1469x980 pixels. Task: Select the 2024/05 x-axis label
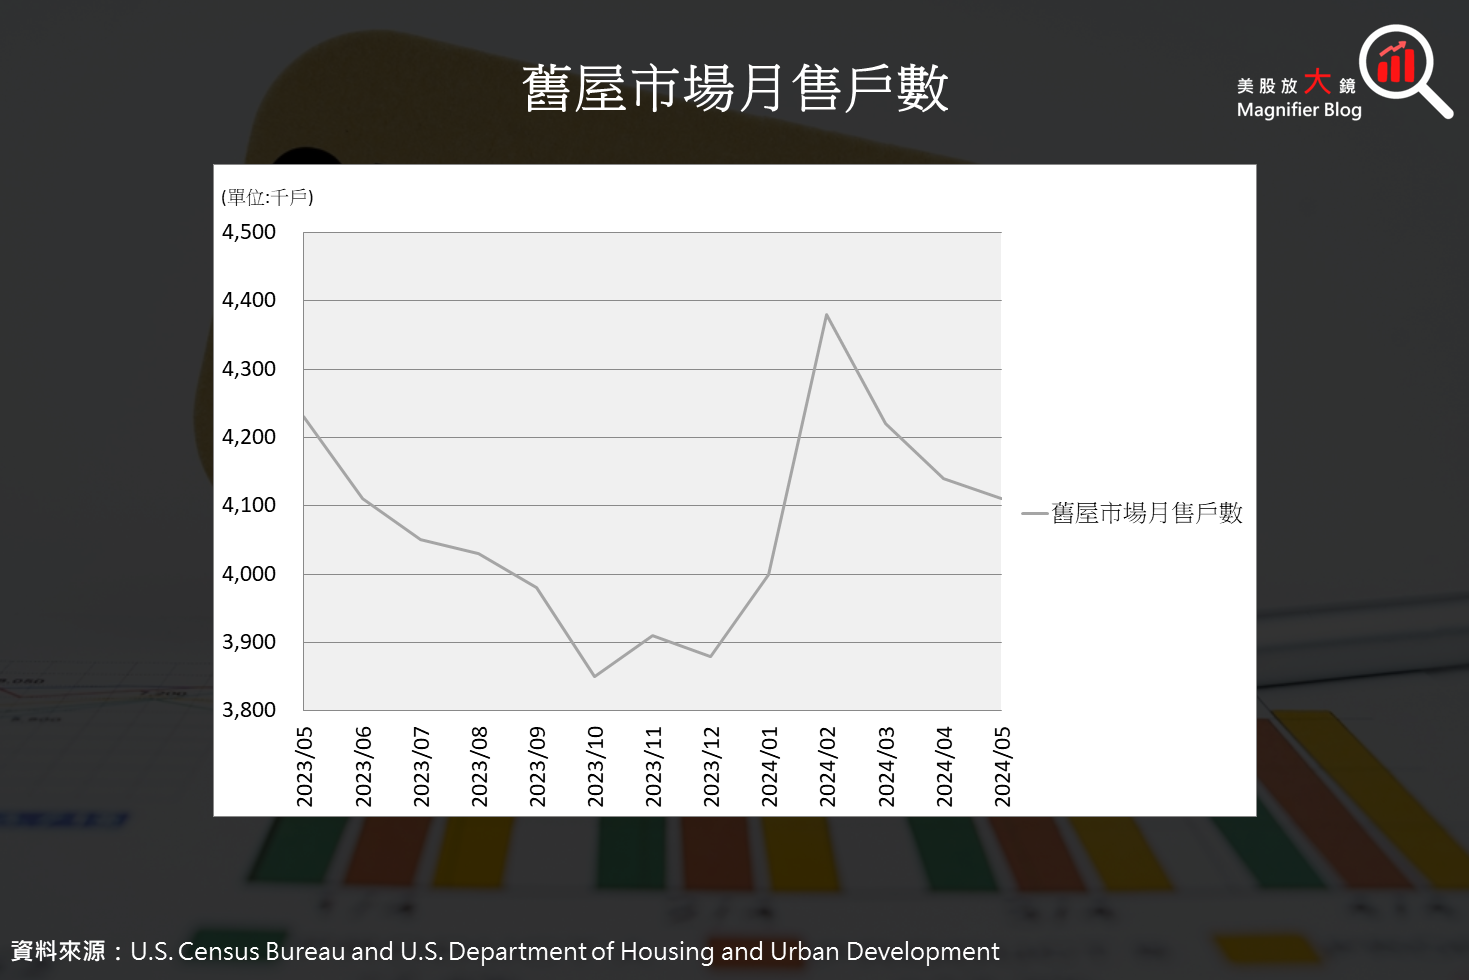point(1002,766)
